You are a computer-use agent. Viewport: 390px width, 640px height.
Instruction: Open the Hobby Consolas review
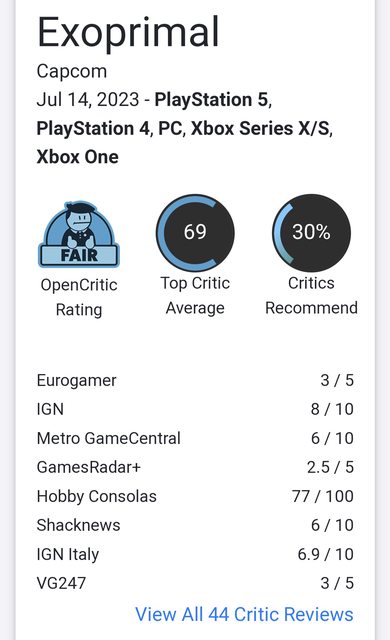[x=195, y=496]
